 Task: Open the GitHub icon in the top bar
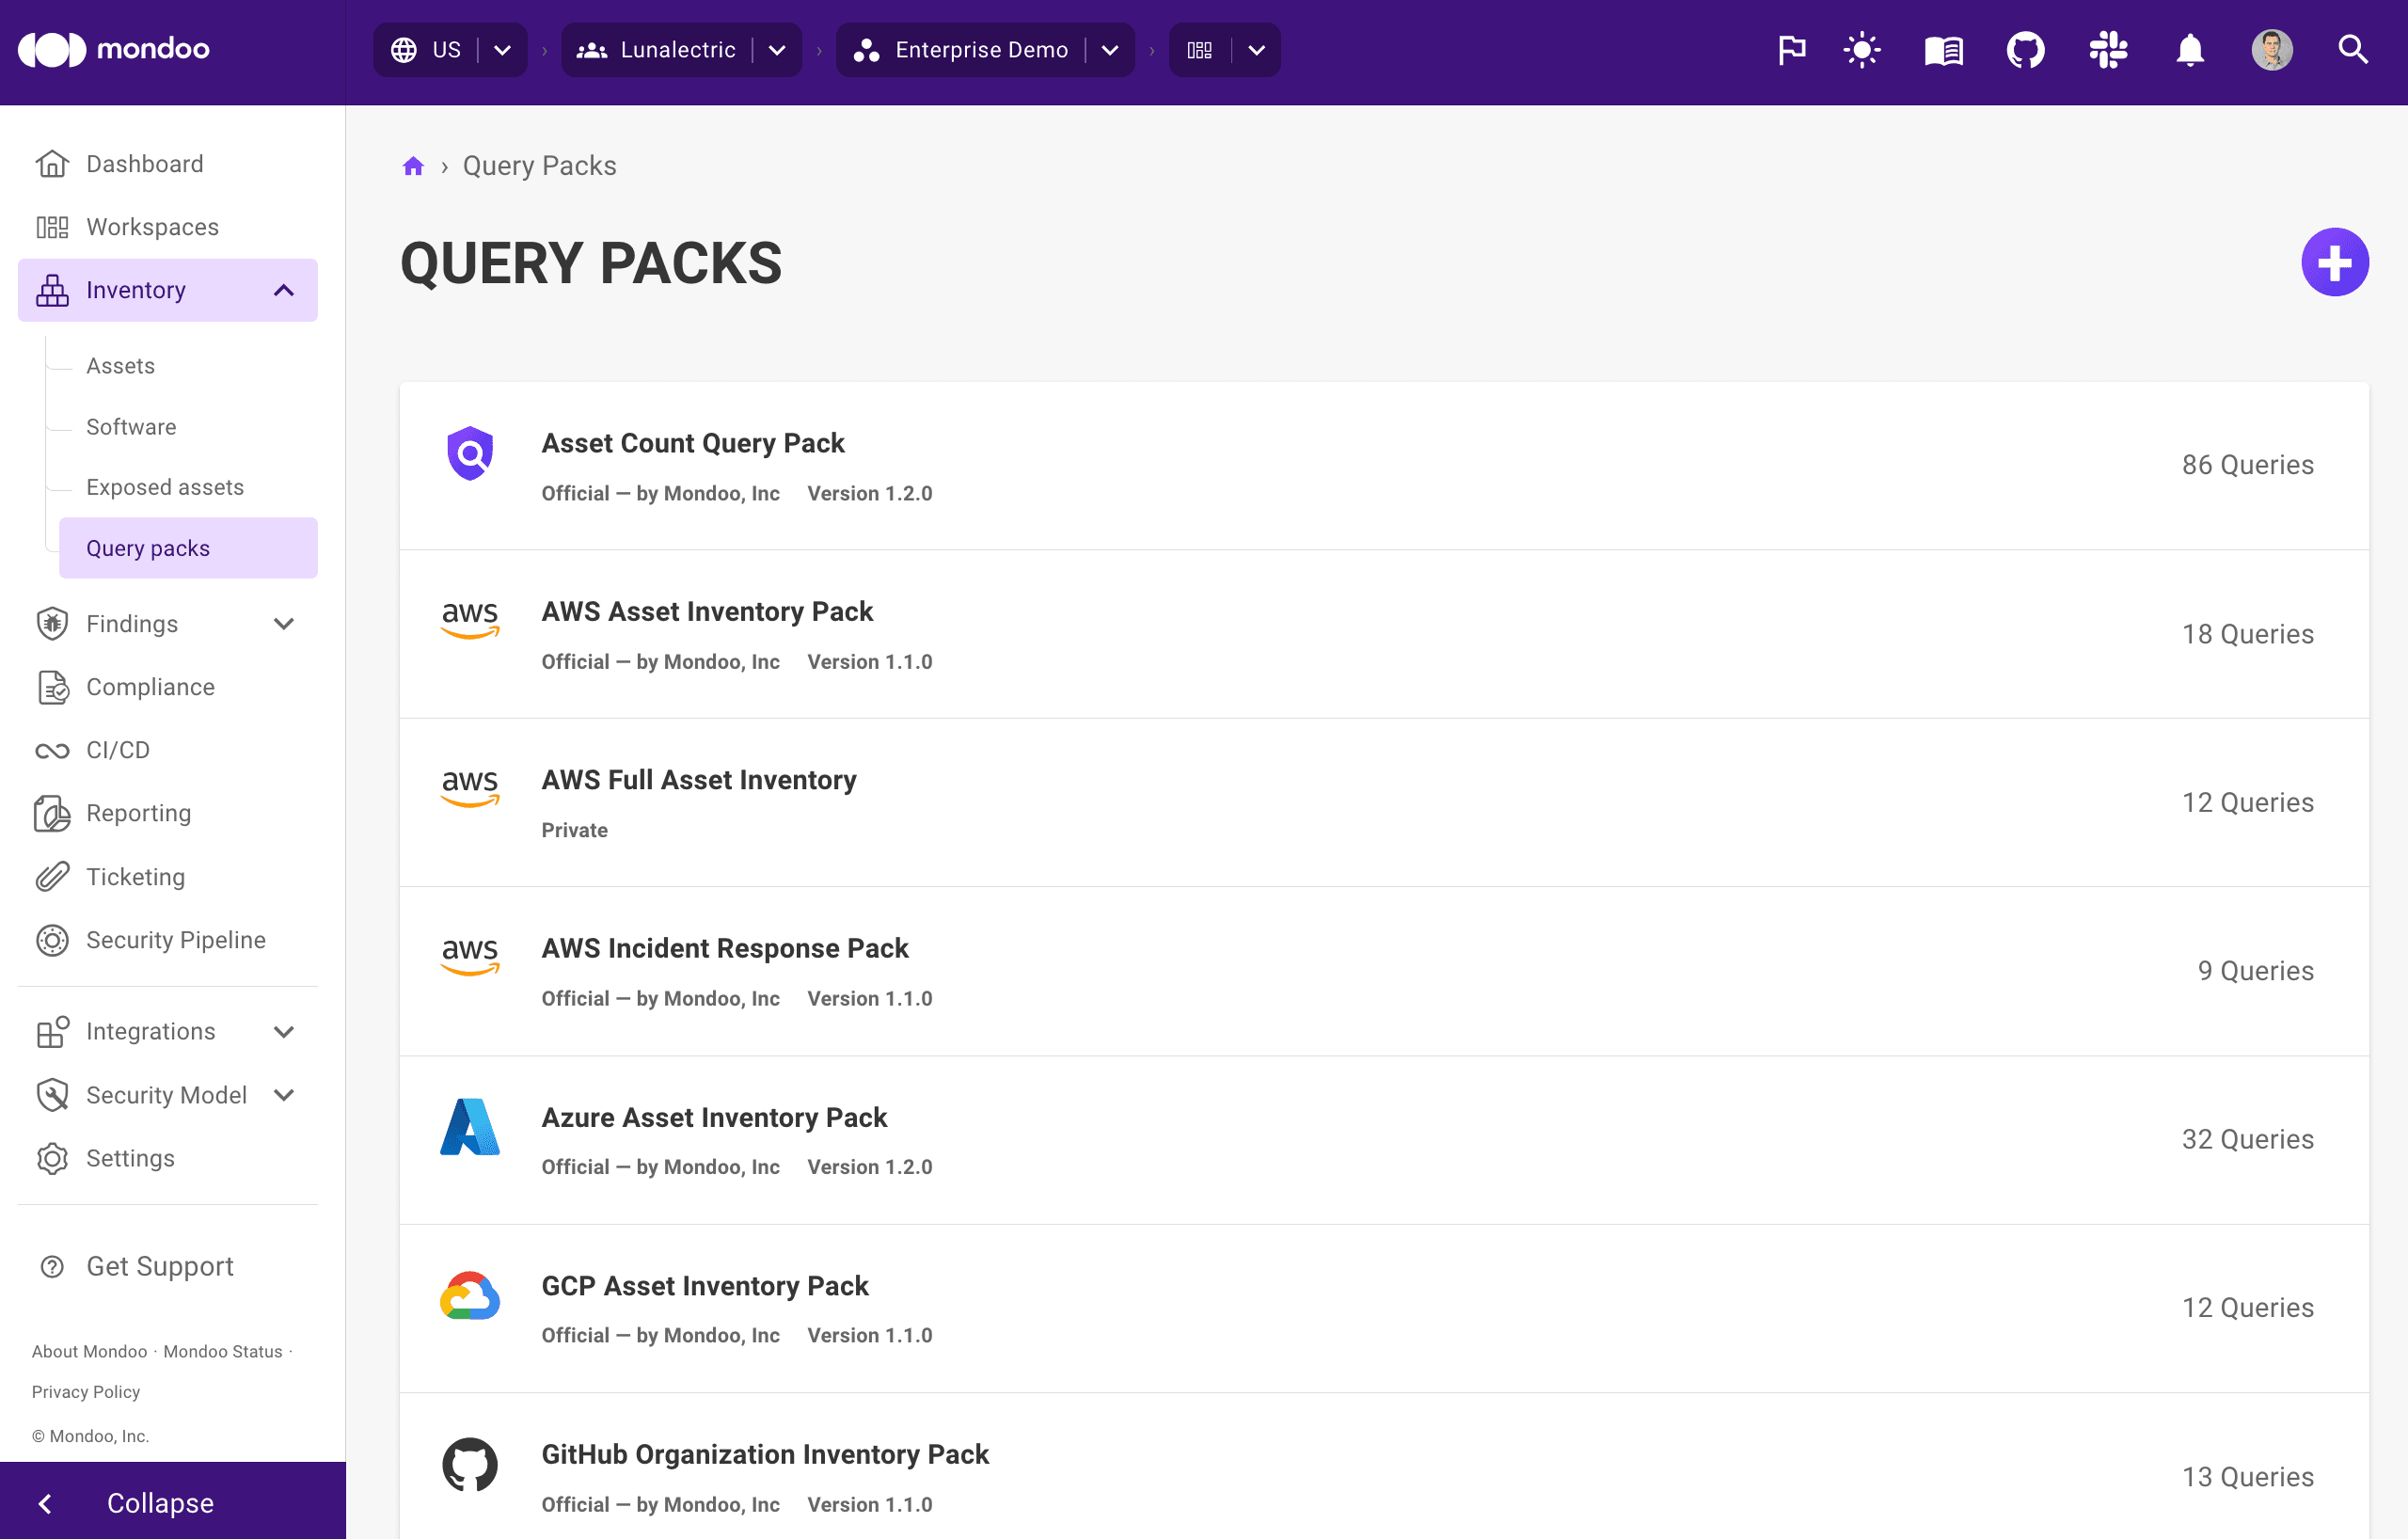tap(2026, 49)
